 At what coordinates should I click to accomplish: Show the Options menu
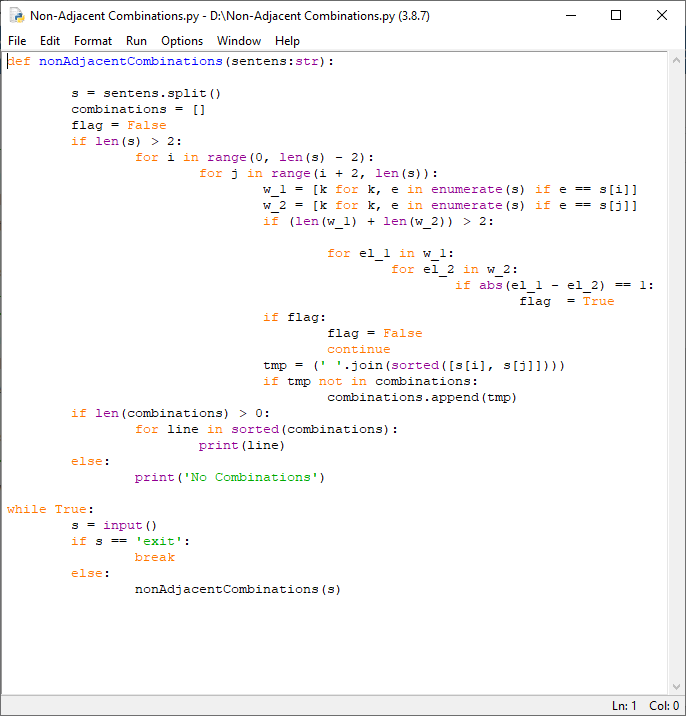click(182, 41)
